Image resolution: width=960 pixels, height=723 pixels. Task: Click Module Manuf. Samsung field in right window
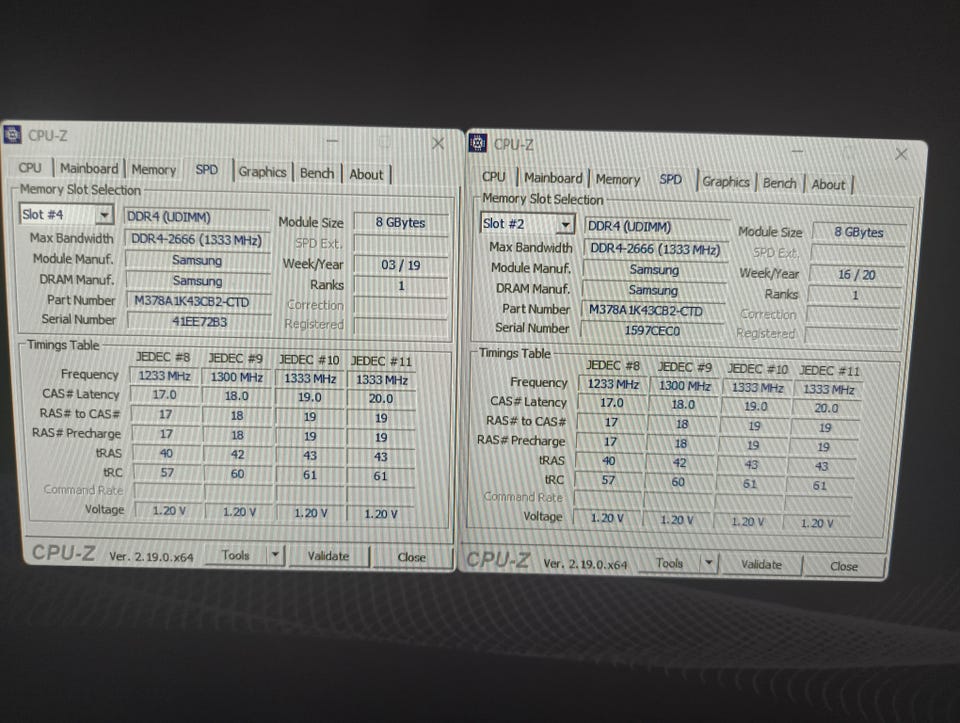[x=654, y=269]
